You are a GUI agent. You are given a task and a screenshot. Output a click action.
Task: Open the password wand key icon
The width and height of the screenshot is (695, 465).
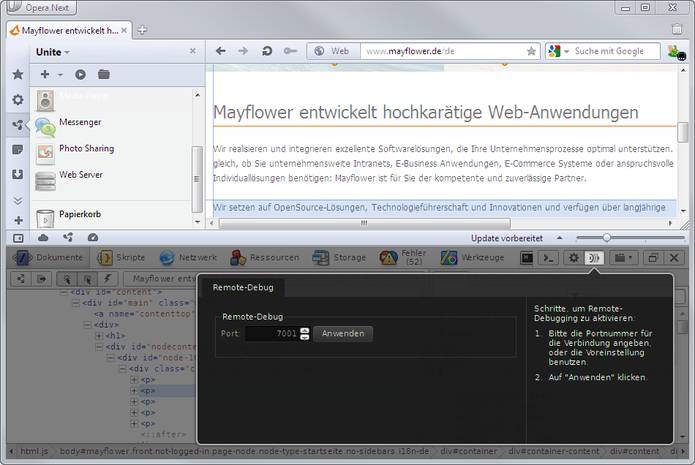pyautogui.click(x=290, y=51)
